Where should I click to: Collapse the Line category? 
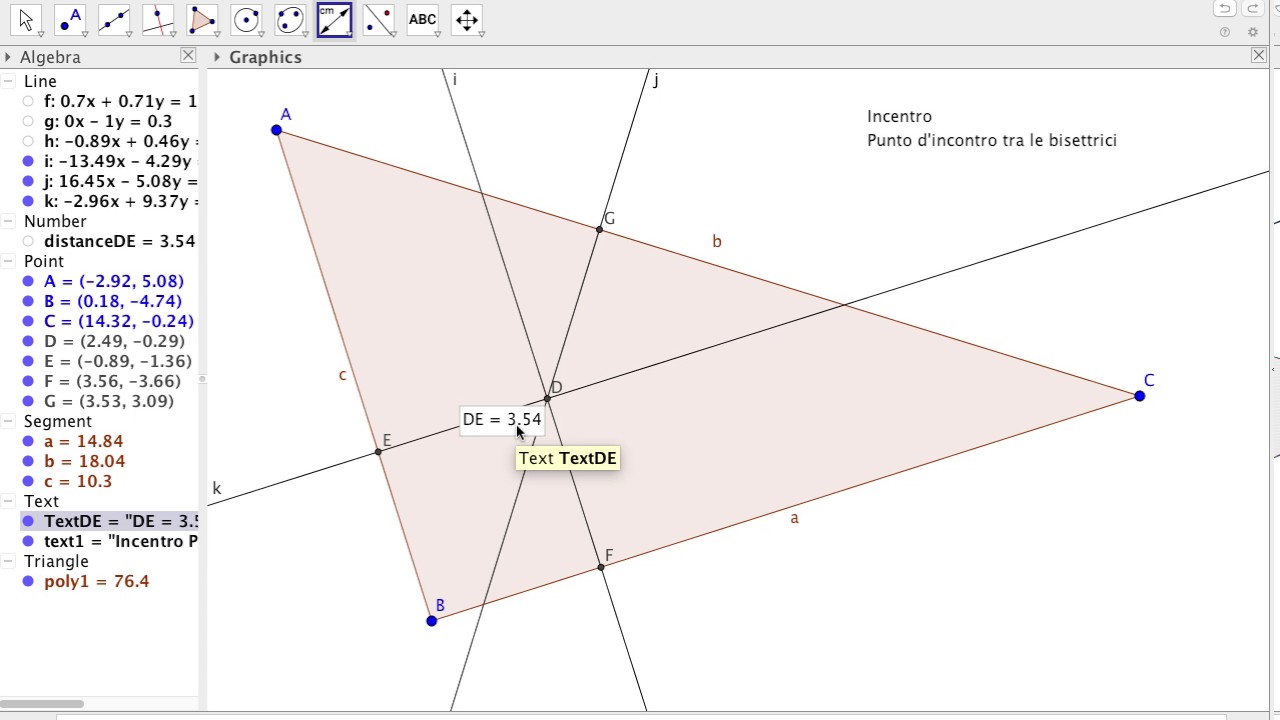coord(8,81)
